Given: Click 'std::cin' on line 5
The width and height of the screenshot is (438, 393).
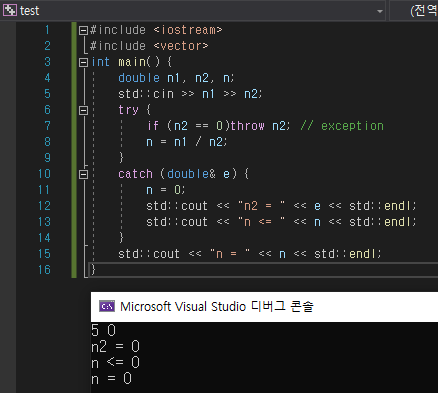Looking at the screenshot, I should coord(146,94).
